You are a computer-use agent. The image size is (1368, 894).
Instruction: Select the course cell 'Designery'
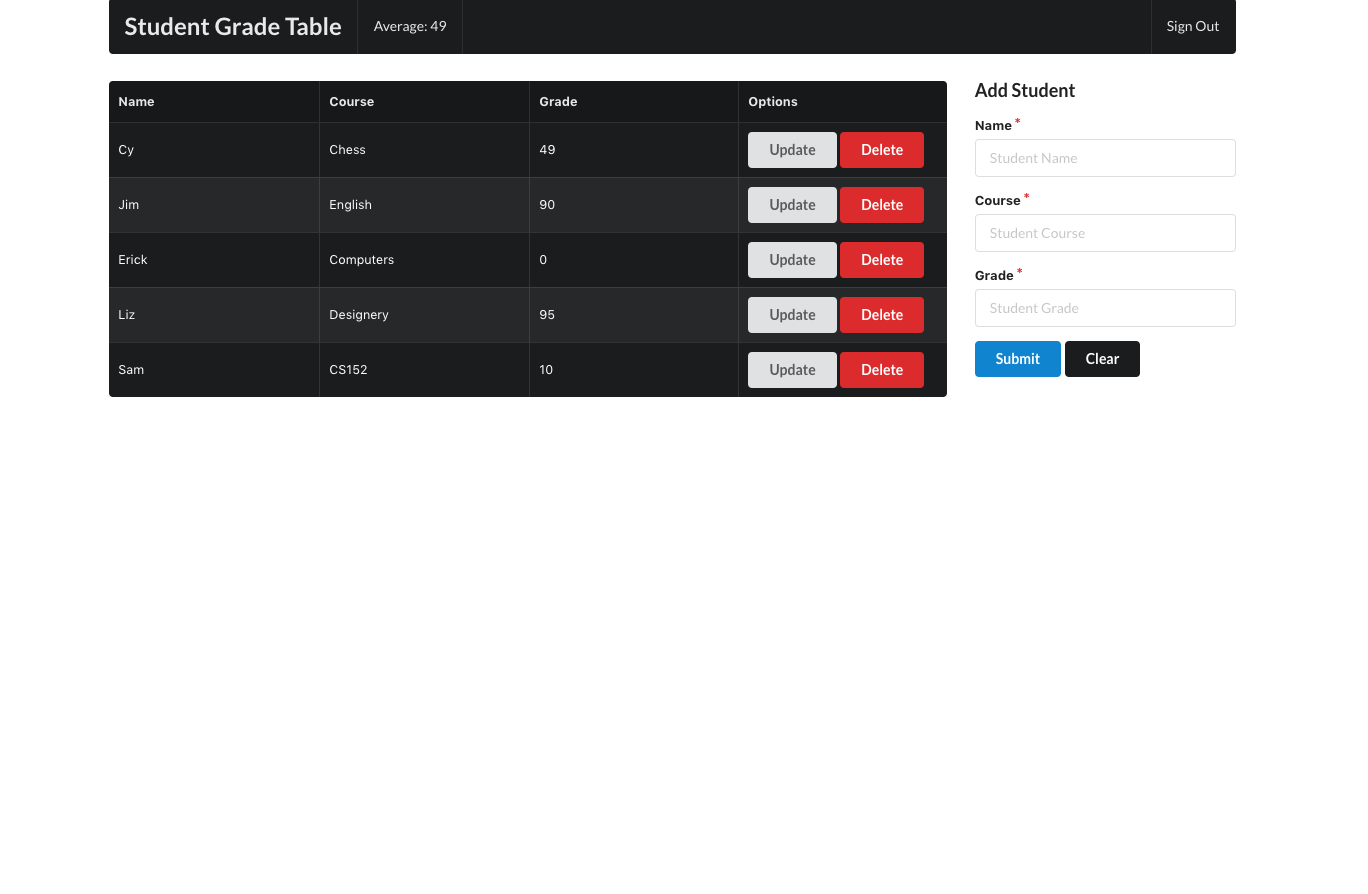pyautogui.click(x=424, y=315)
